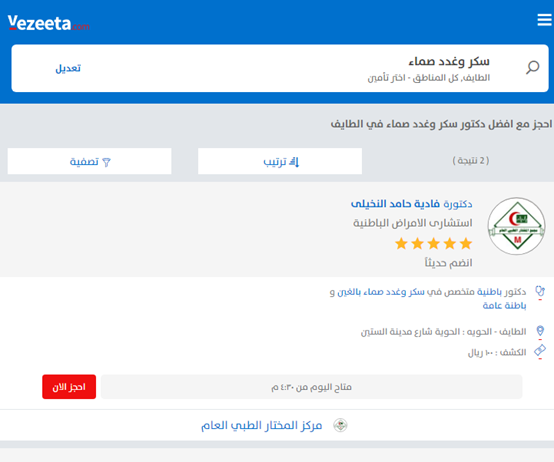
Task: Open the hamburger menu
Action: coord(544,20)
